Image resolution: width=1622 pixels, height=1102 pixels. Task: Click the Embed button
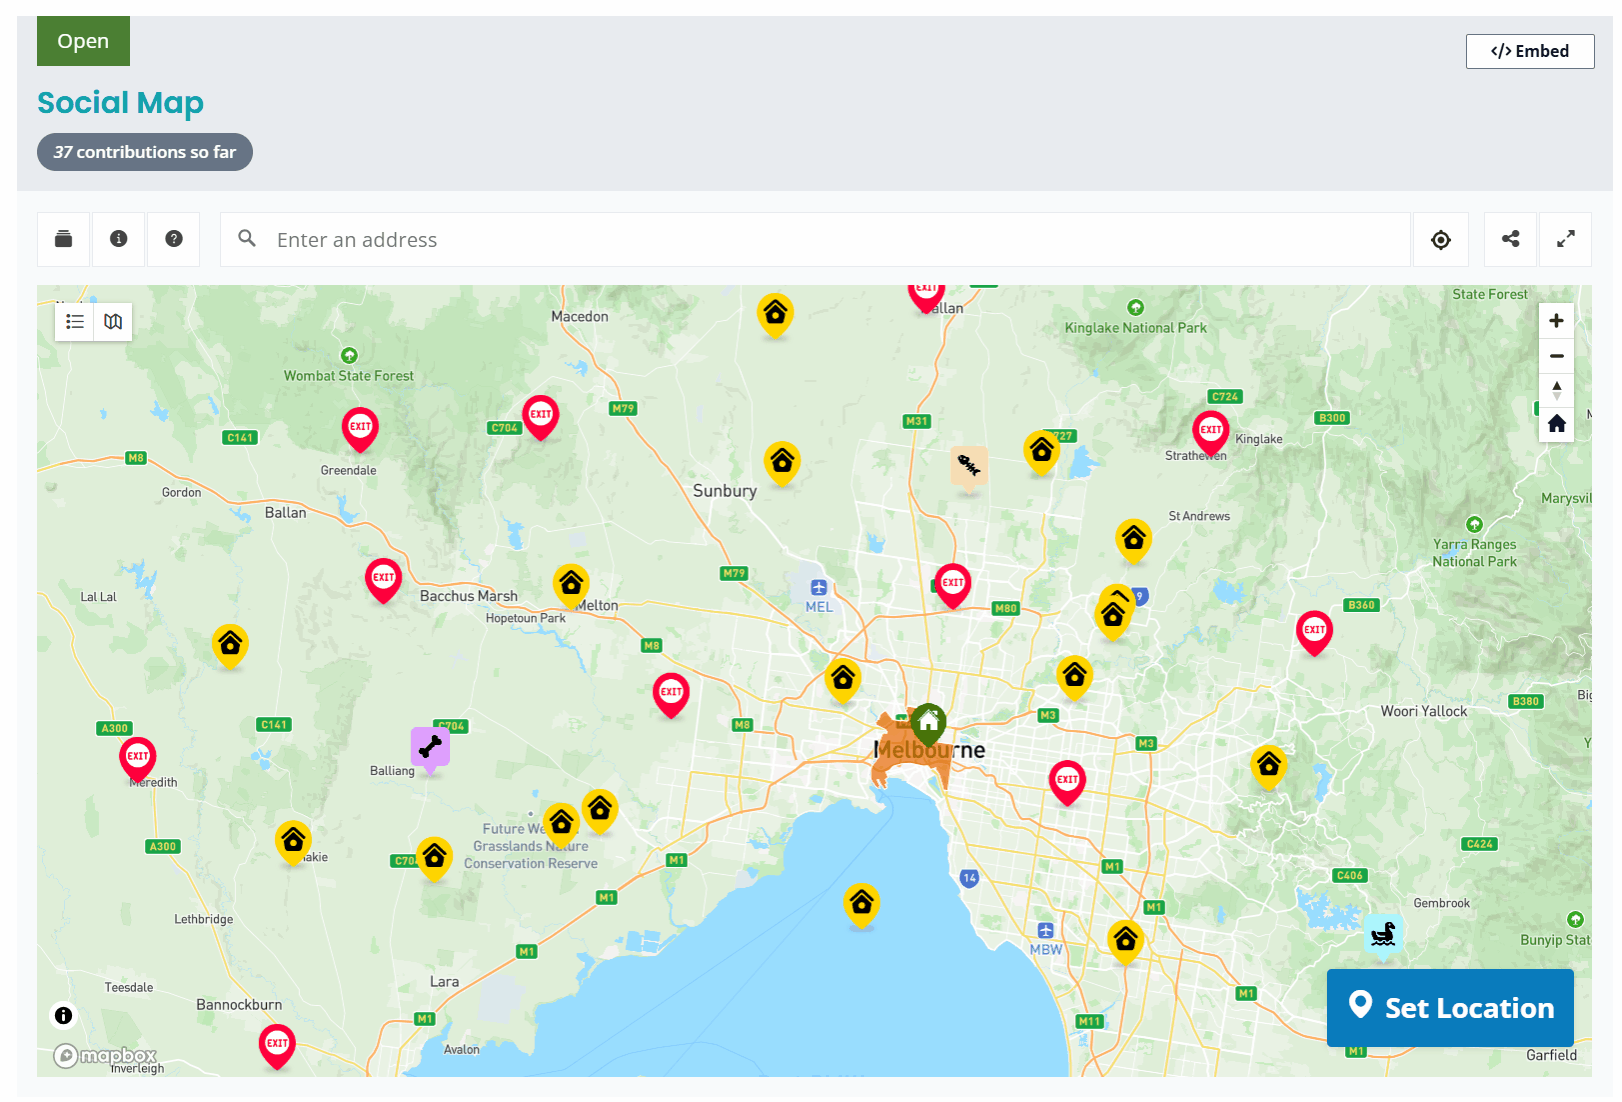1529,52
